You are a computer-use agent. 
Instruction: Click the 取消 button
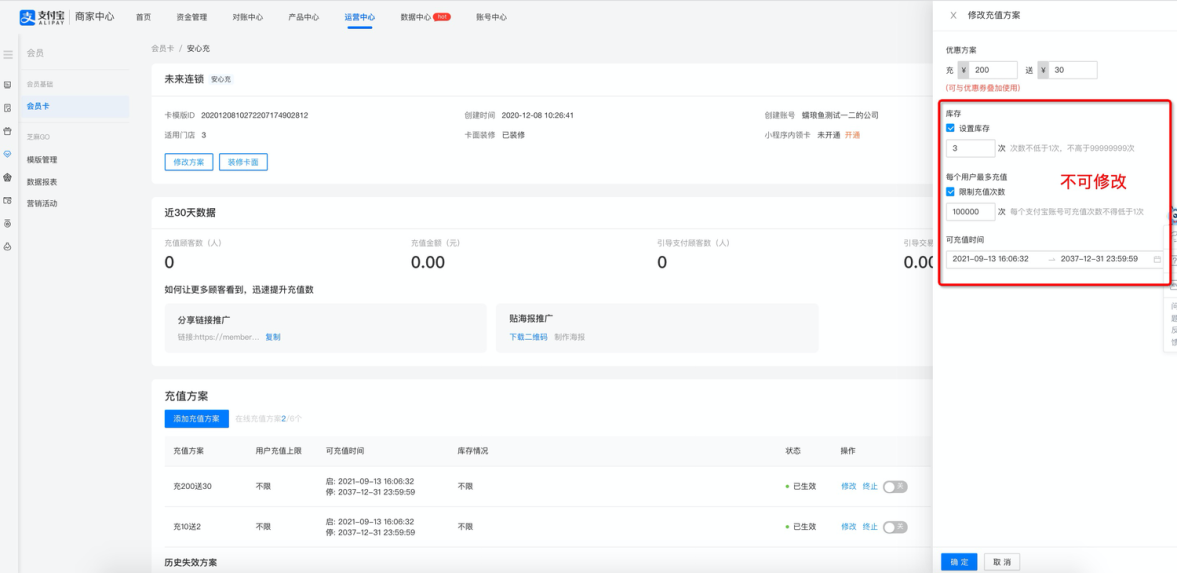click(1002, 562)
